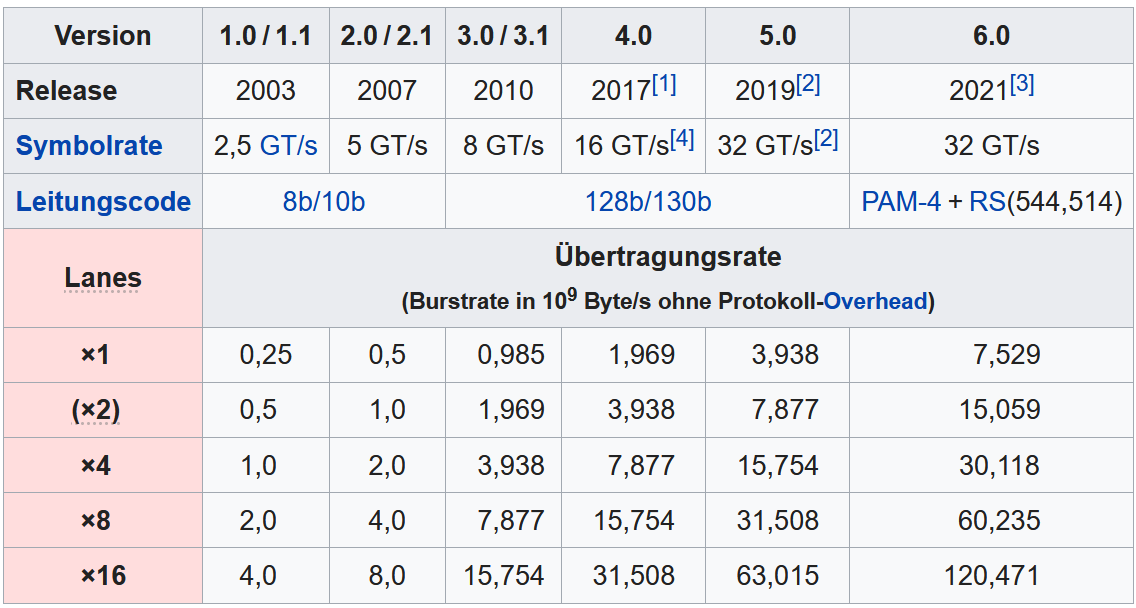This screenshot has width=1136, height=608.
Task: Click the (×2) row label
Action: coord(96,410)
